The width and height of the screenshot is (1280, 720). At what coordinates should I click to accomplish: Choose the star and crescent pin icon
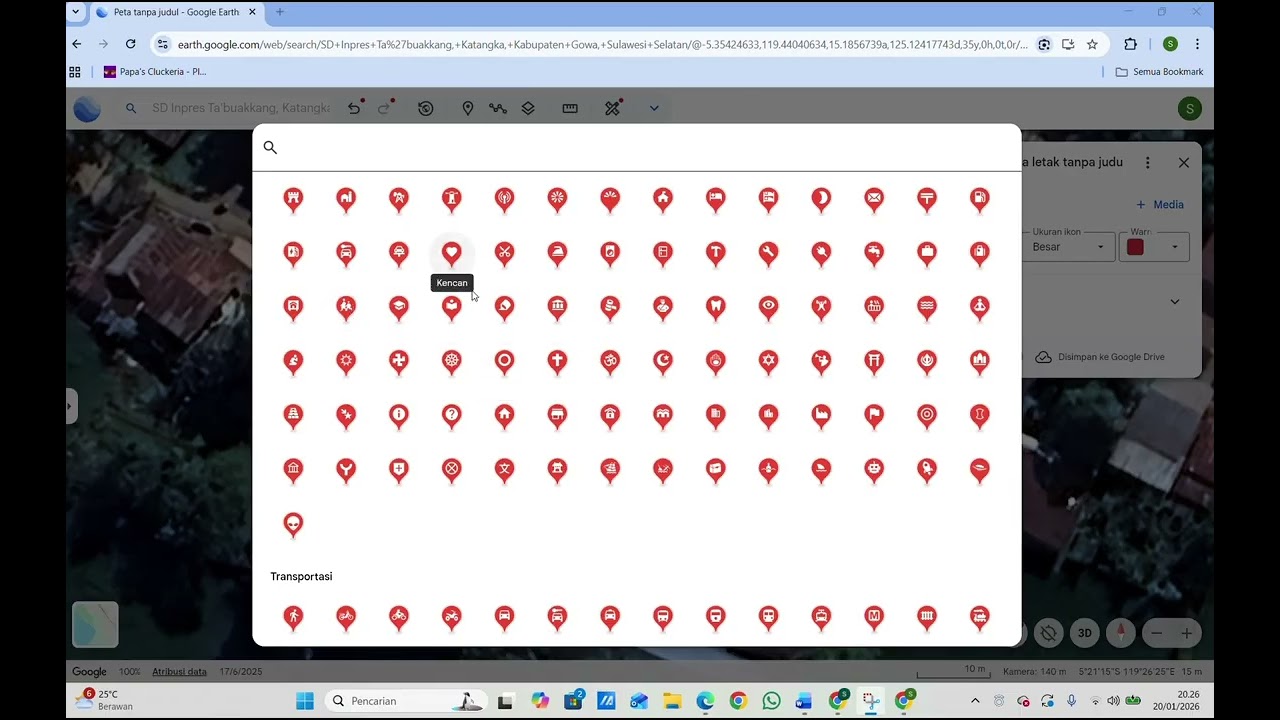(x=662, y=361)
